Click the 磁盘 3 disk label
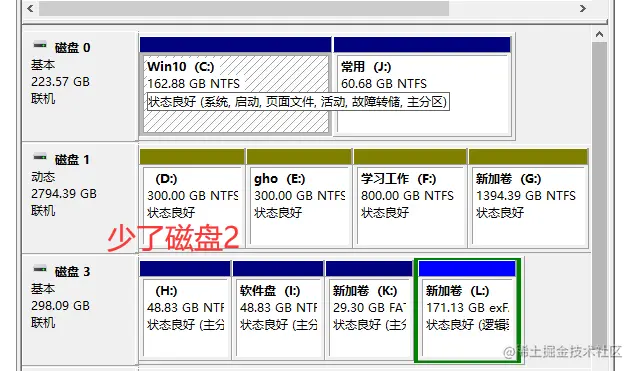Image resolution: width=634 pixels, height=371 pixels. (x=72, y=272)
